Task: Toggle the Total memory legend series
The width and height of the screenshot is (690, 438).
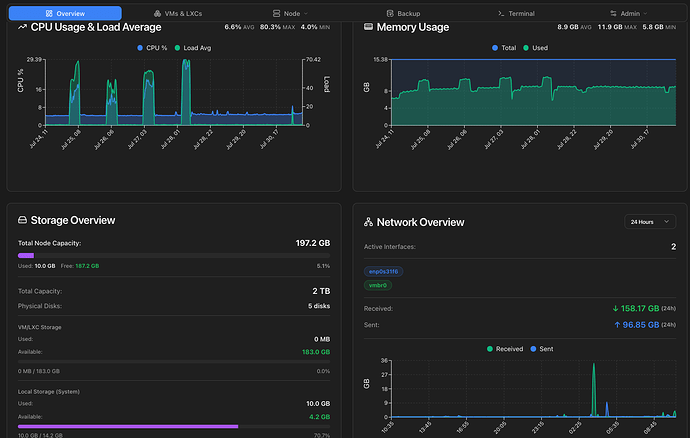Action: (x=504, y=48)
